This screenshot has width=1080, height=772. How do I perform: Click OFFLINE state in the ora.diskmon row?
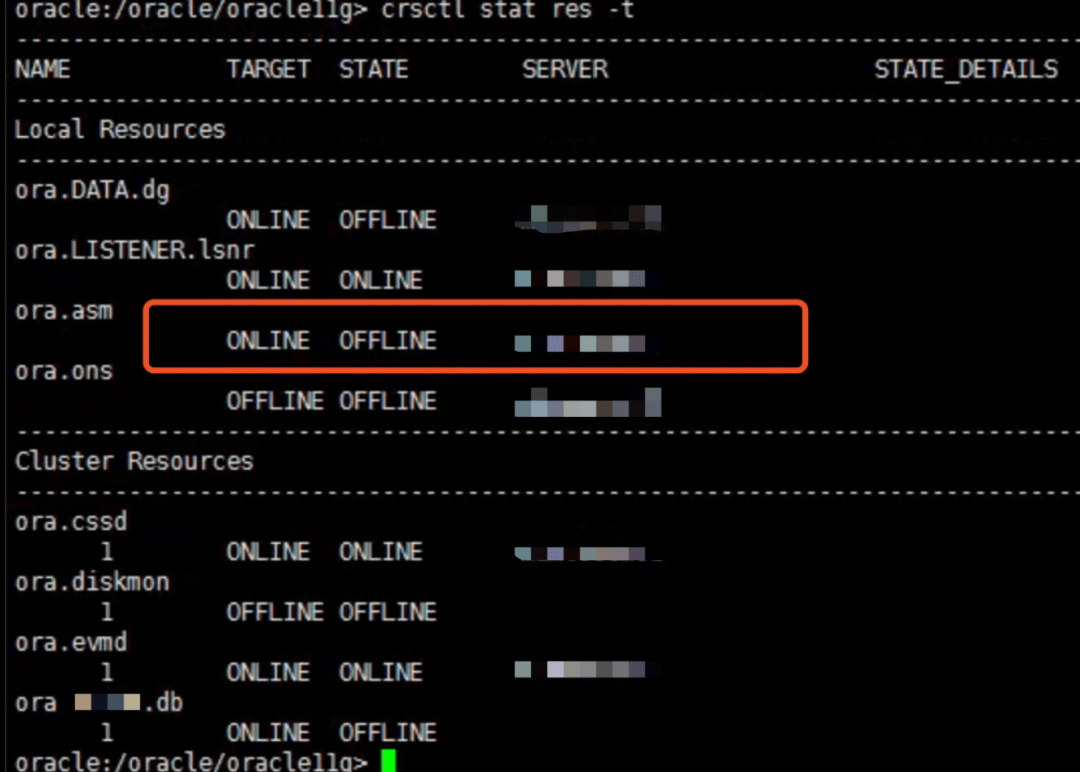pyautogui.click(x=388, y=613)
